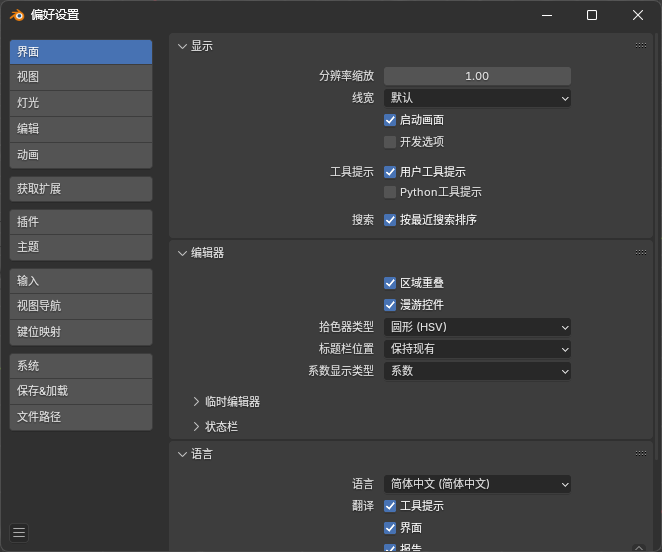Open the 语言 selection dropdown
The height and width of the screenshot is (552, 662).
click(x=477, y=484)
